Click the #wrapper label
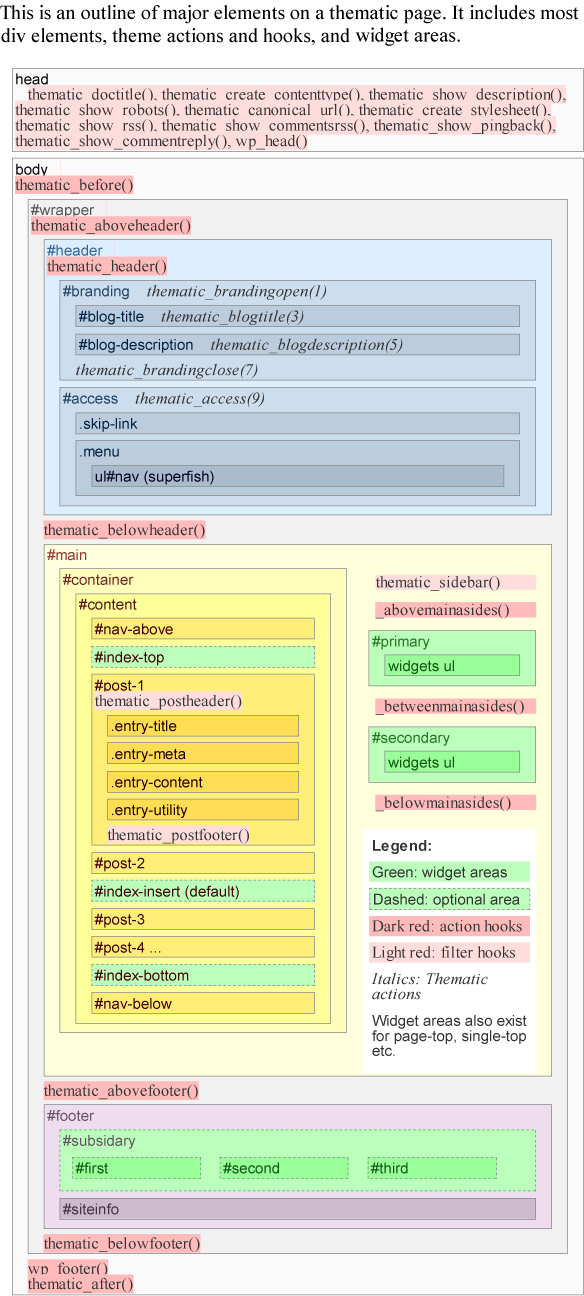The width and height of the screenshot is (584, 1296). 62,210
